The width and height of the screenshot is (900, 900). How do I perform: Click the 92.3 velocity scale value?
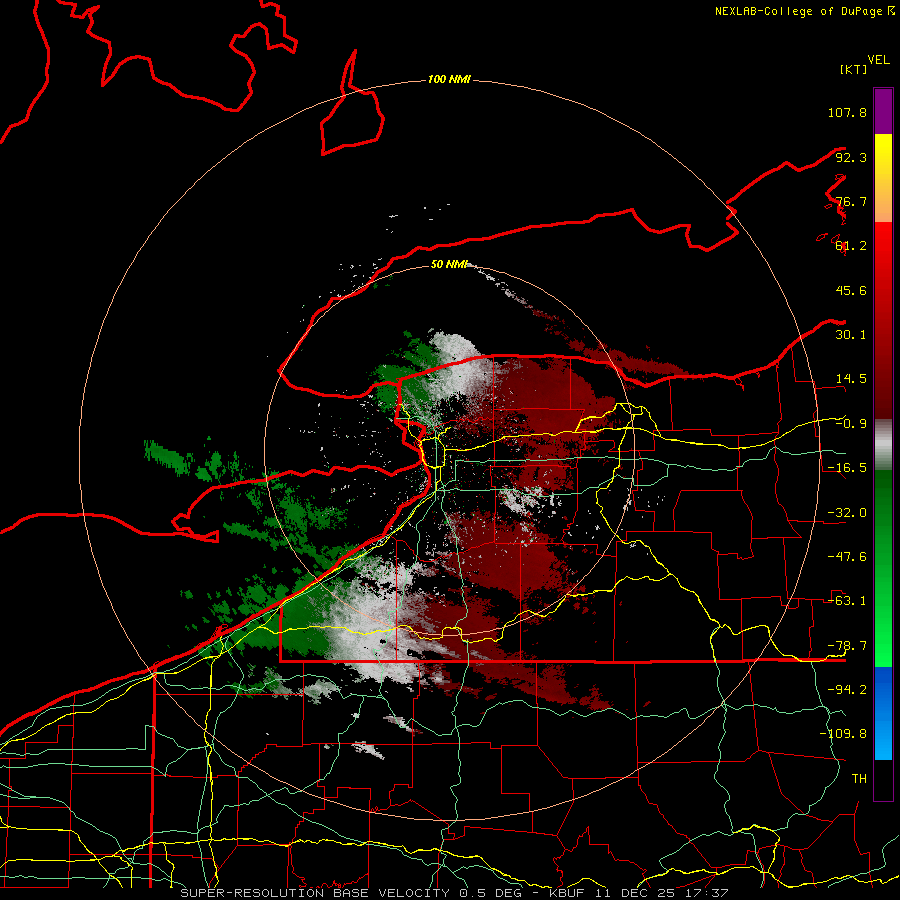851,157
